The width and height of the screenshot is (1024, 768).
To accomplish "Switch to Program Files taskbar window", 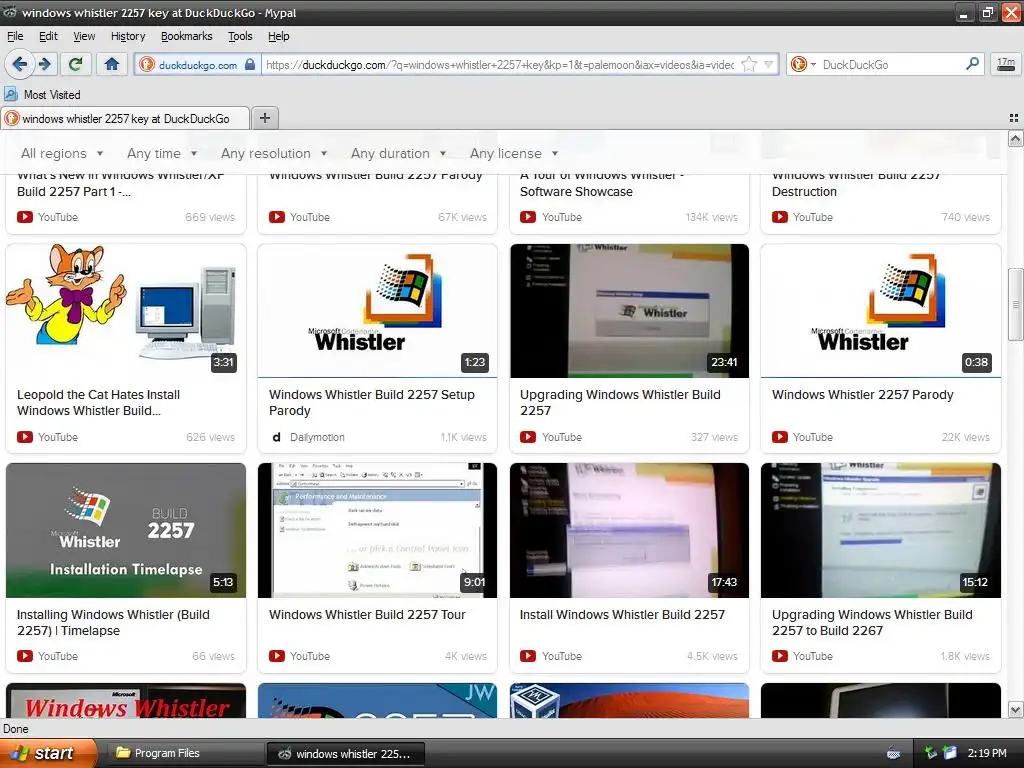I will coord(184,753).
